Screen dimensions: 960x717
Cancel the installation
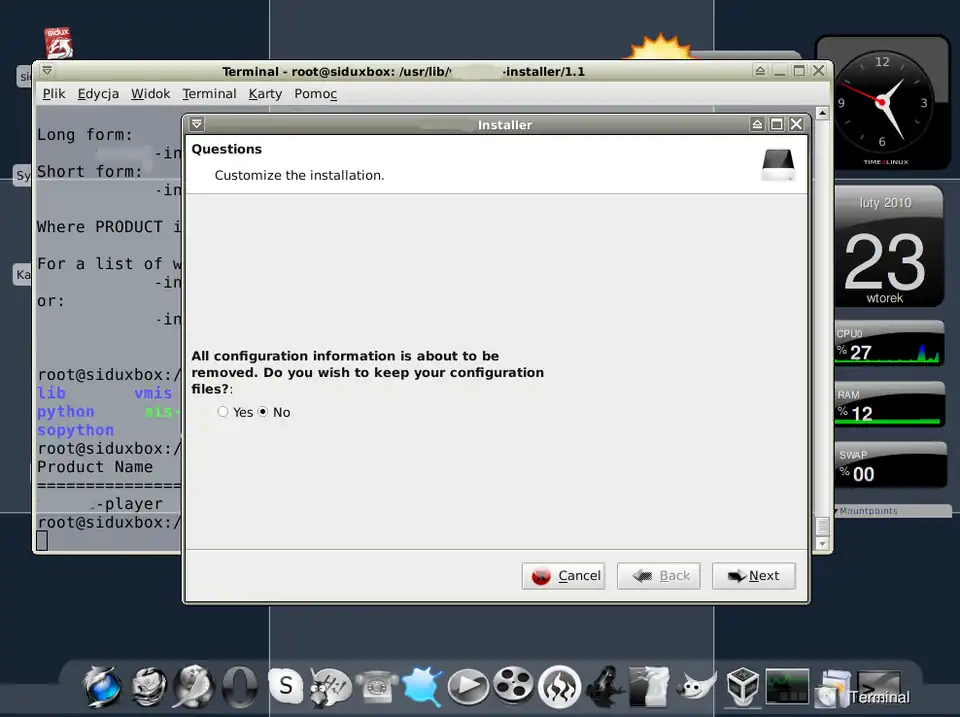(564, 576)
